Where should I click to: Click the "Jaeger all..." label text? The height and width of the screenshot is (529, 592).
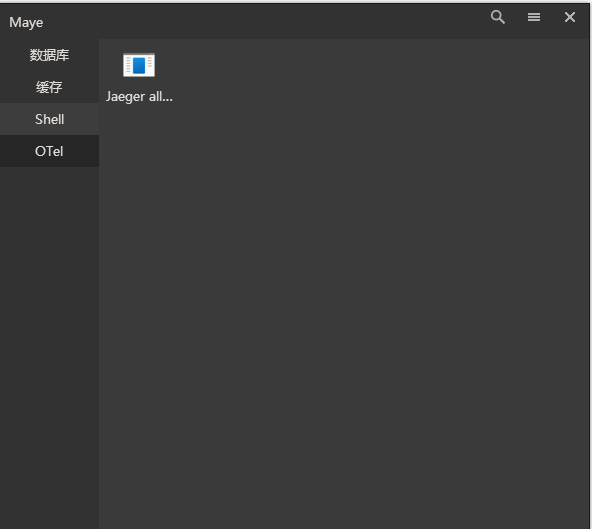pyautogui.click(x=139, y=97)
